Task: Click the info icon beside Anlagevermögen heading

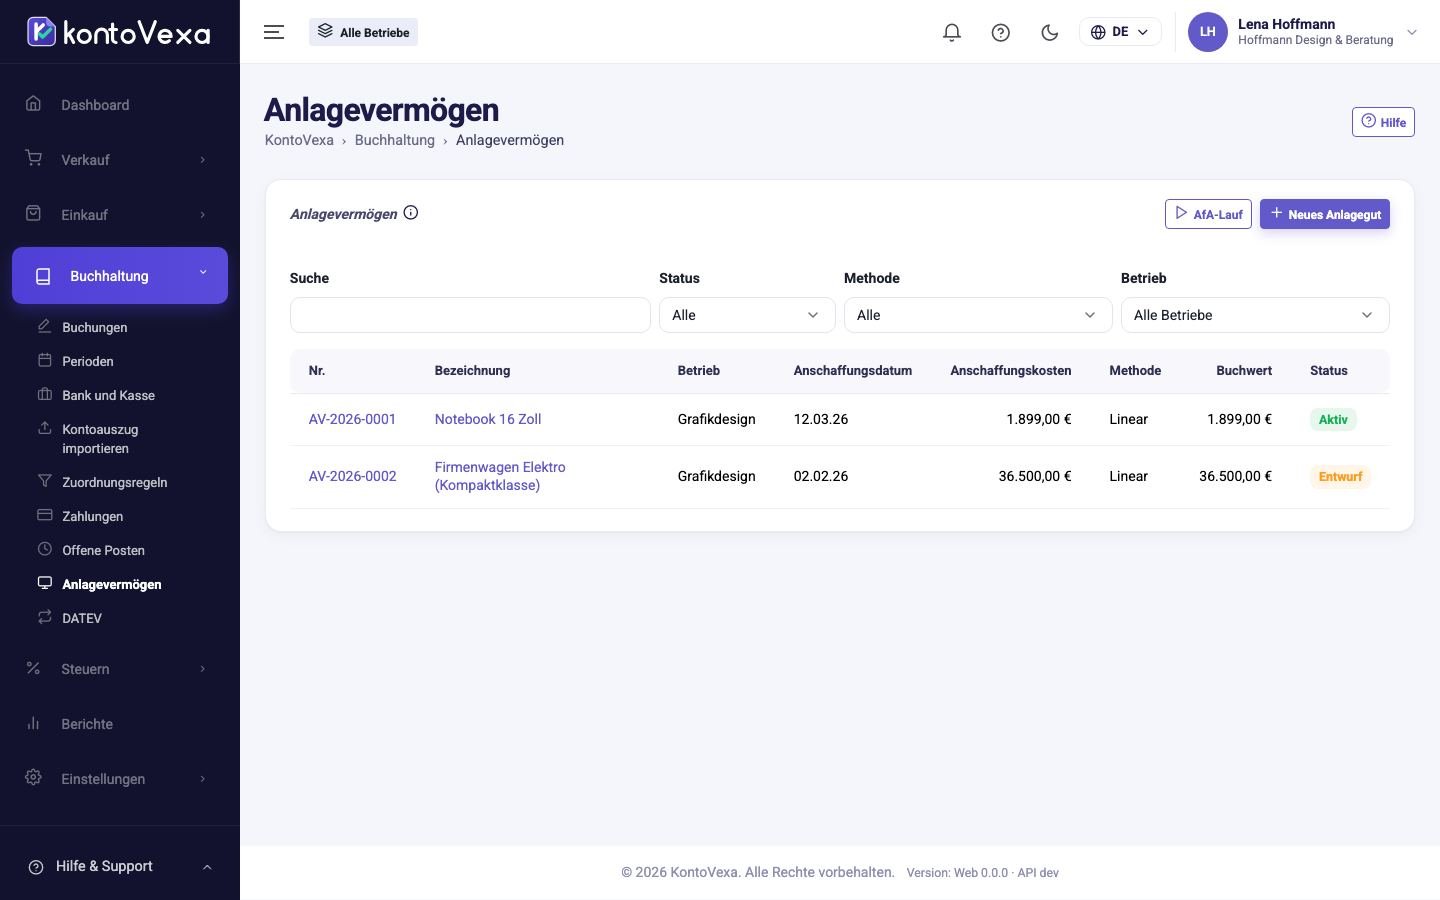Action: tap(411, 212)
